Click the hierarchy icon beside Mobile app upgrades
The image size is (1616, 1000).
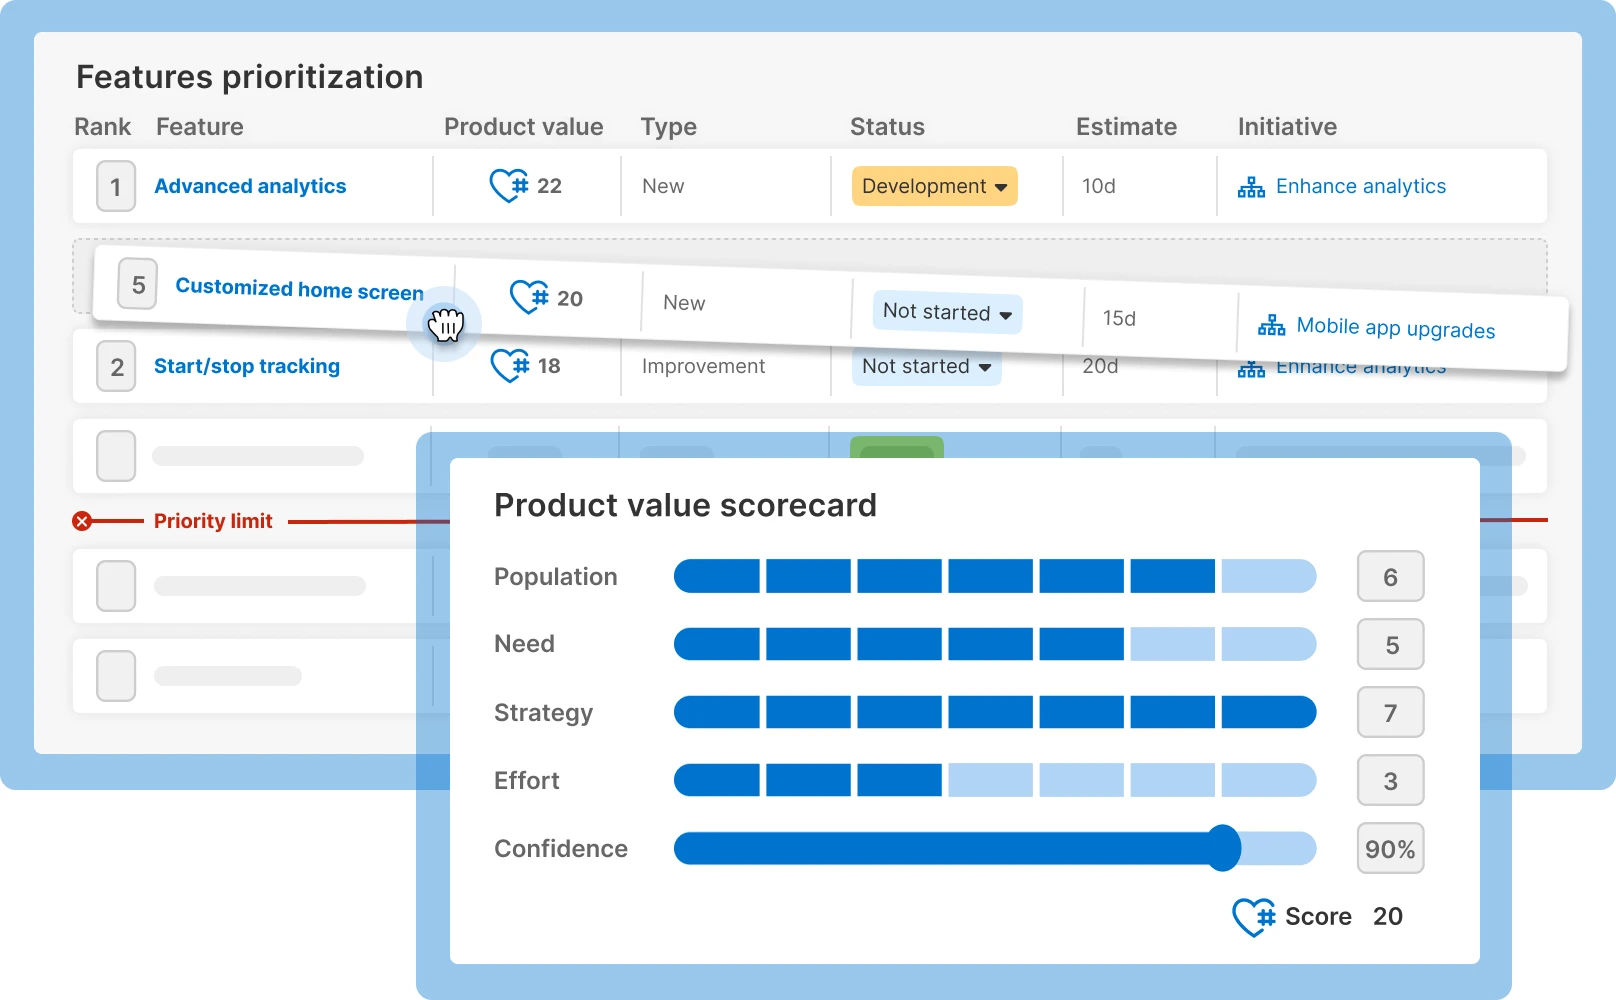(x=1270, y=325)
